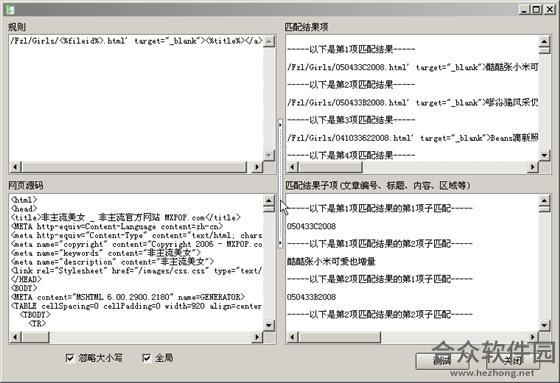Maximize the window
Image resolution: width=560 pixels, height=383 pixels.
point(536,10)
